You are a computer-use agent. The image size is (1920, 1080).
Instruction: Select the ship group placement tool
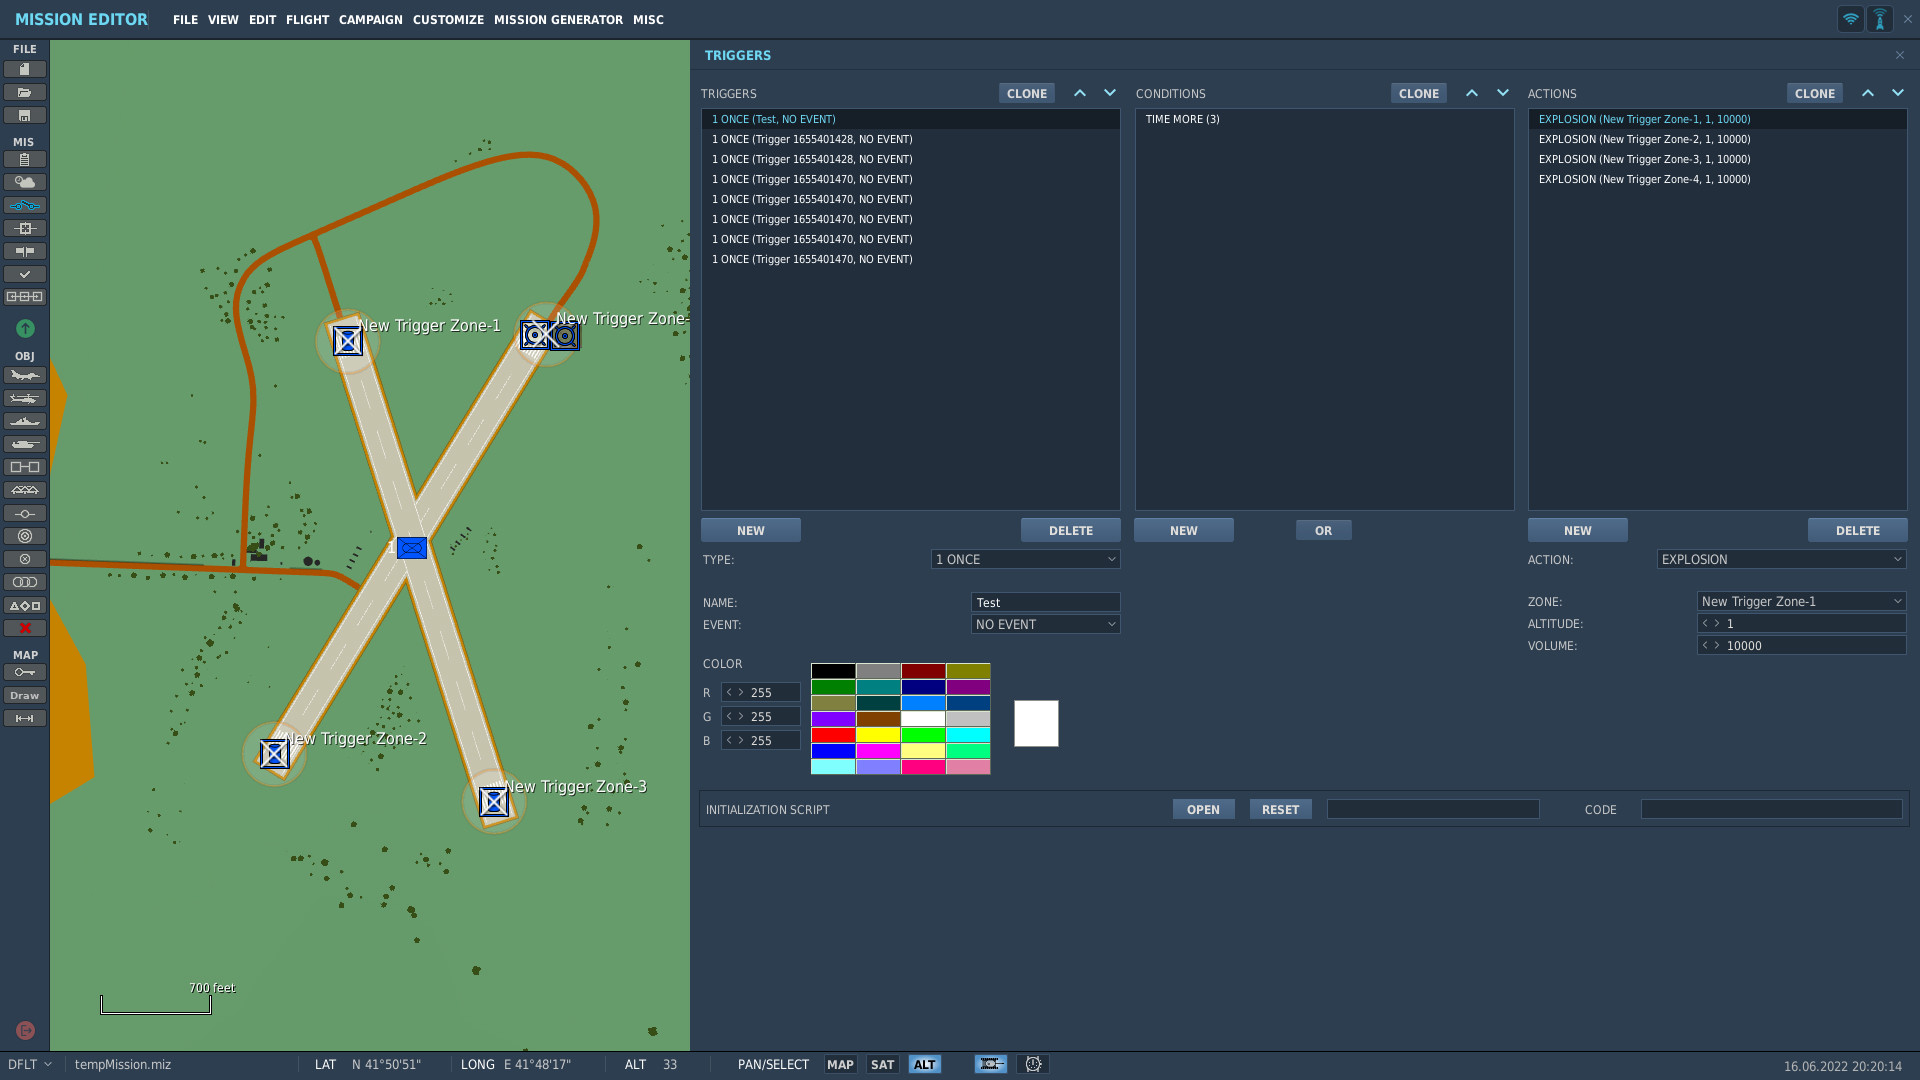click(x=25, y=421)
